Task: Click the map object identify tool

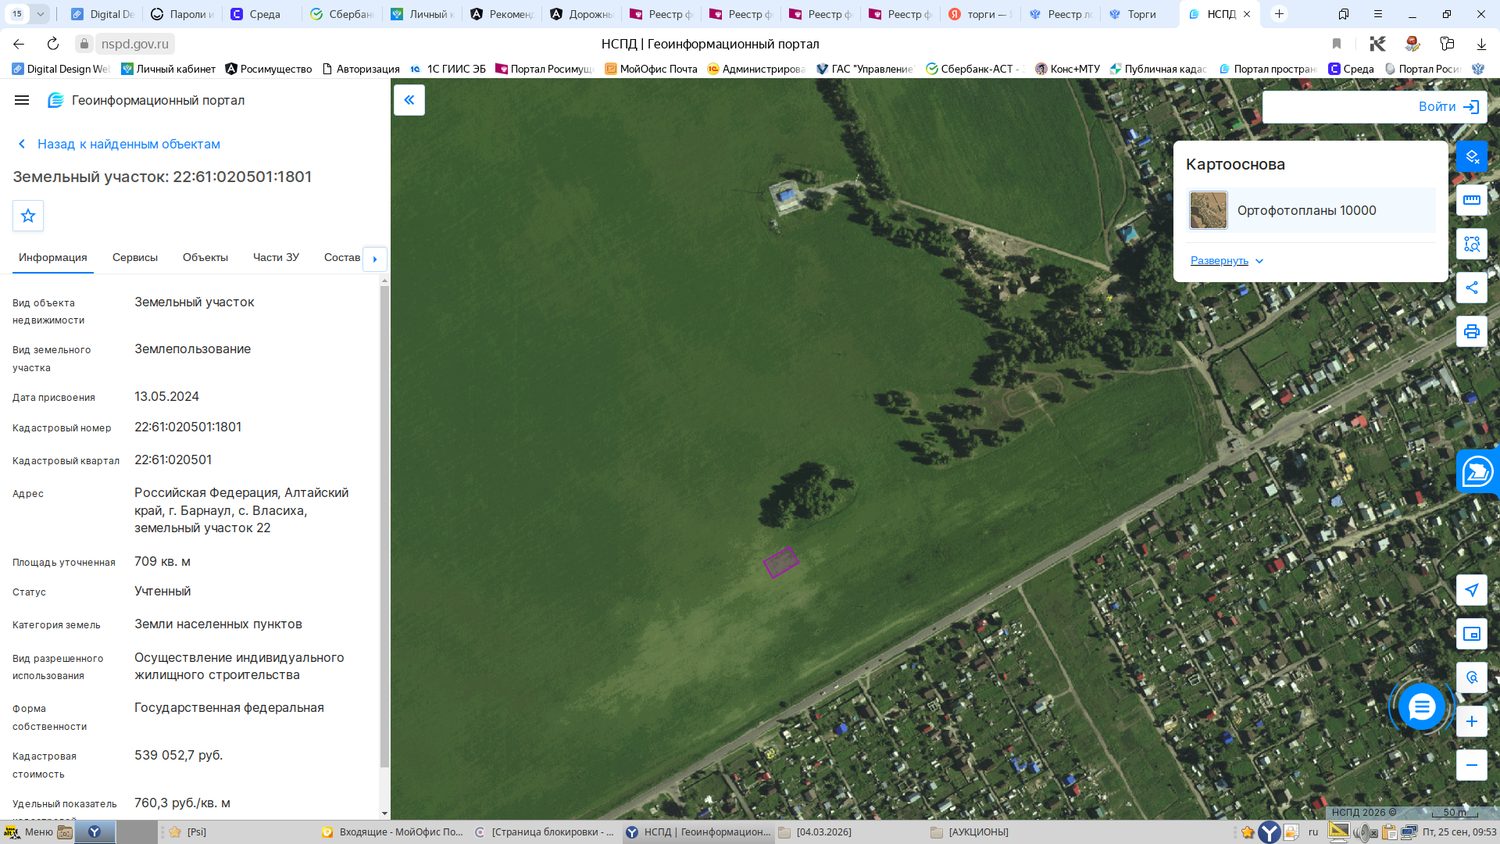Action: pyautogui.click(x=1472, y=677)
